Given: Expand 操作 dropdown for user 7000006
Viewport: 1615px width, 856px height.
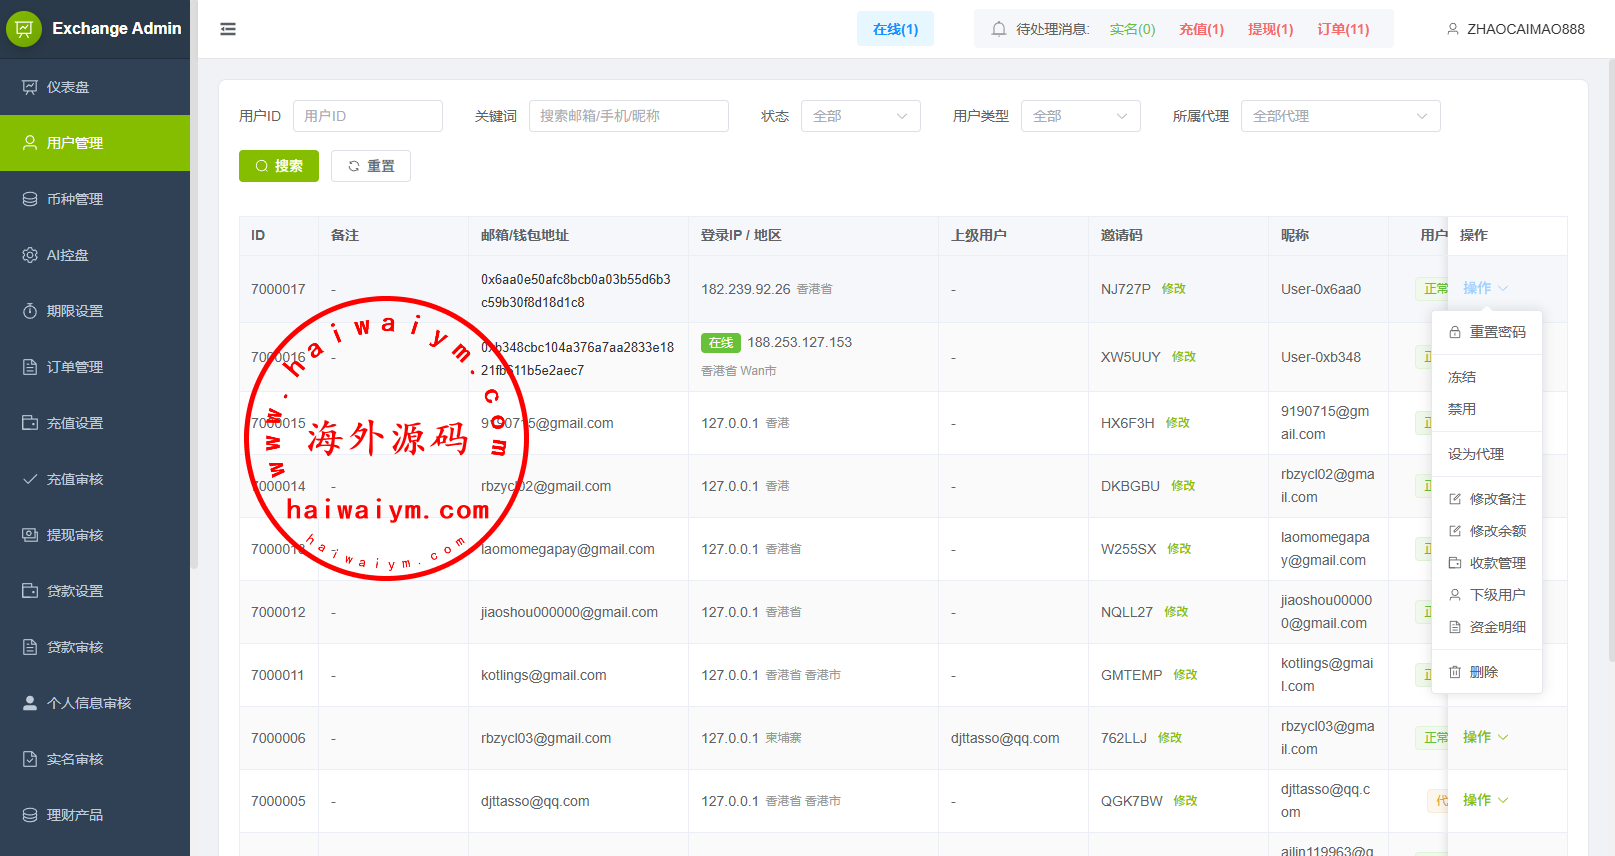Looking at the screenshot, I should (1485, 737).
